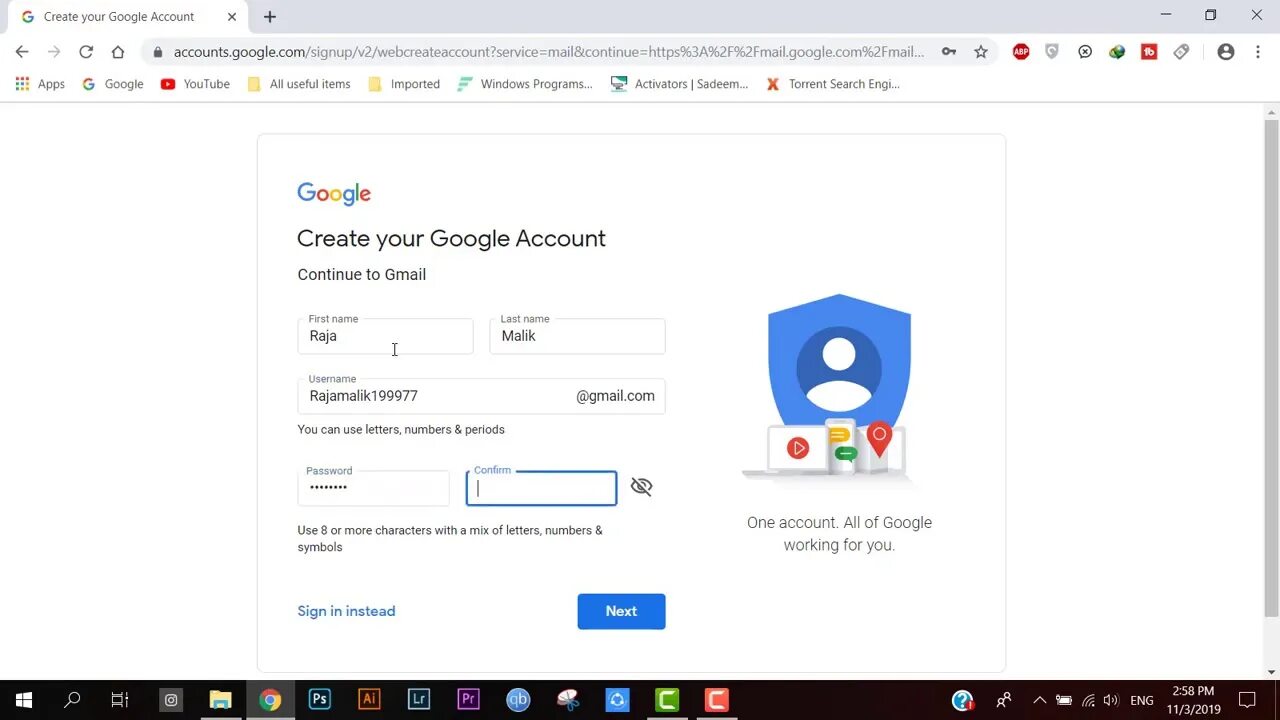Open the help question mark tray icon

pos(962,700)
